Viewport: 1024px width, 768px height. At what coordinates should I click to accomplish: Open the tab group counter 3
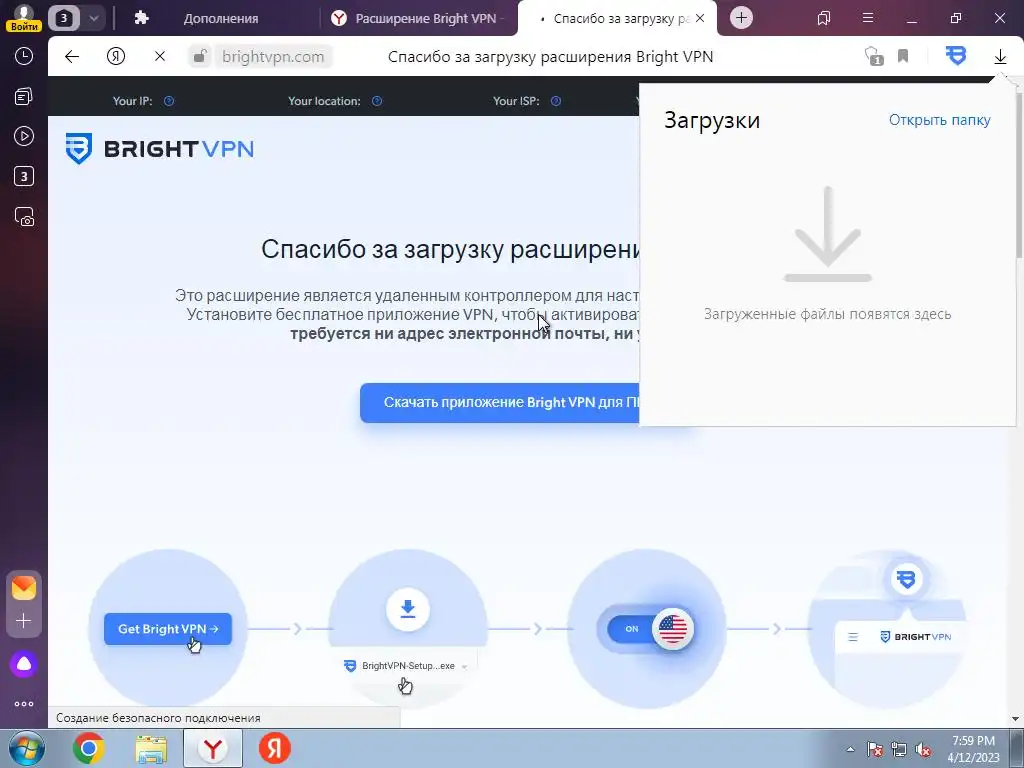[63, 18]
